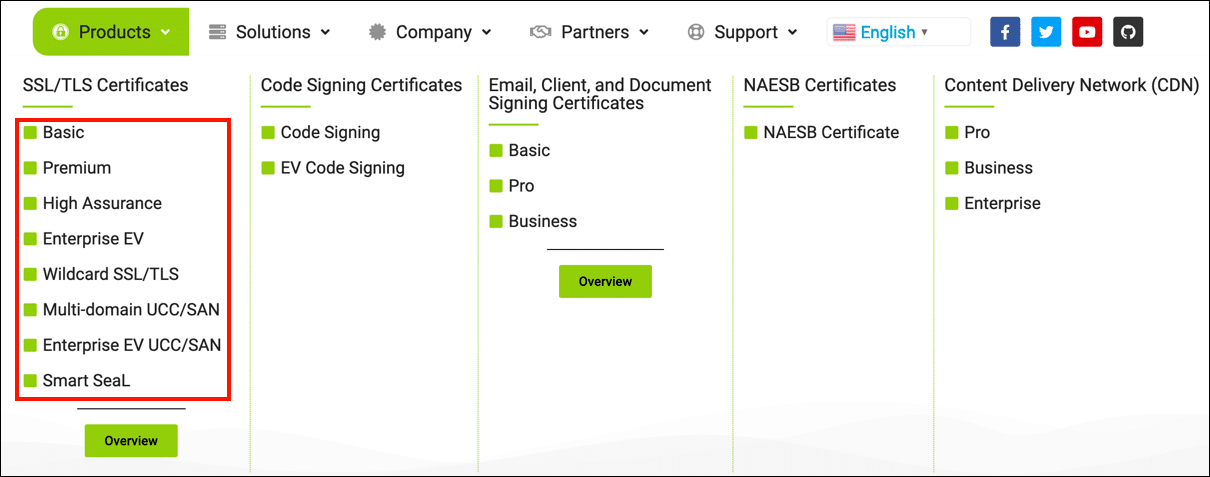Go to NAESB Certificate page
Screen dimensions: 1210x477
[830, 132]
